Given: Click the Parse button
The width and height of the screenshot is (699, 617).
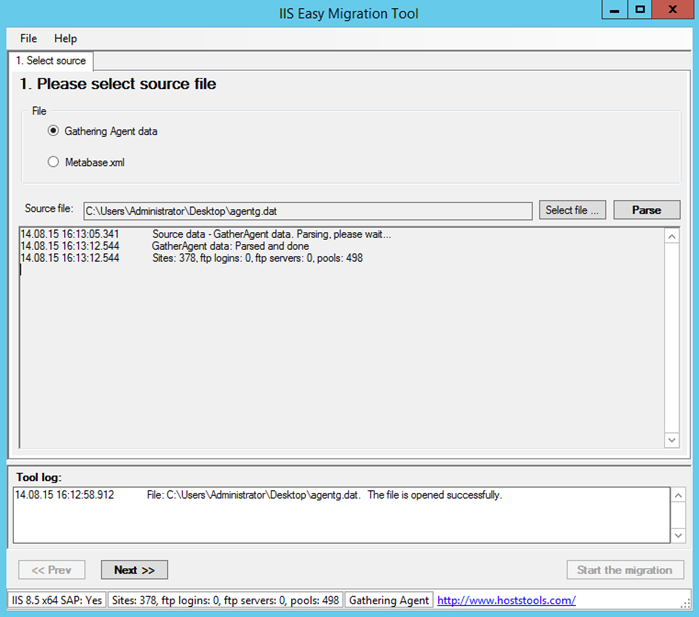Looking at the screenshot, I should 647,210.
